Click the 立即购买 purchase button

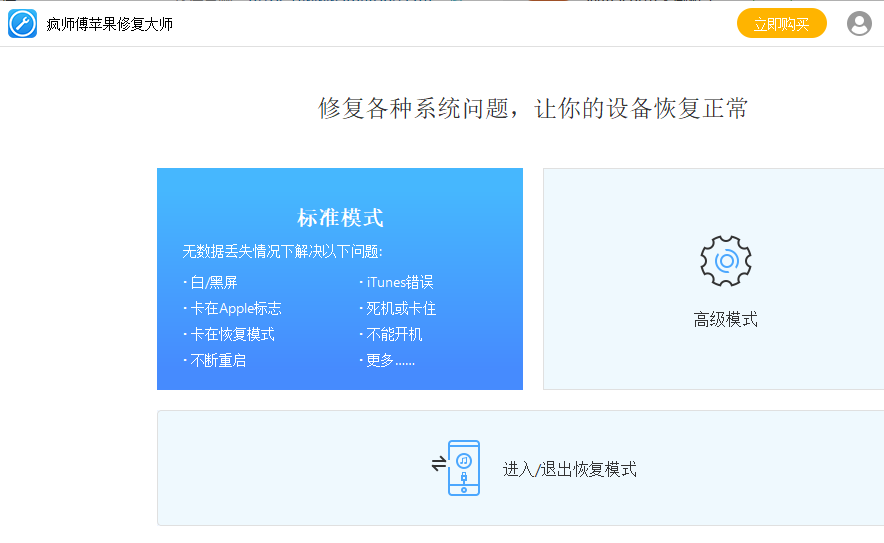click(x=781, y=24)
